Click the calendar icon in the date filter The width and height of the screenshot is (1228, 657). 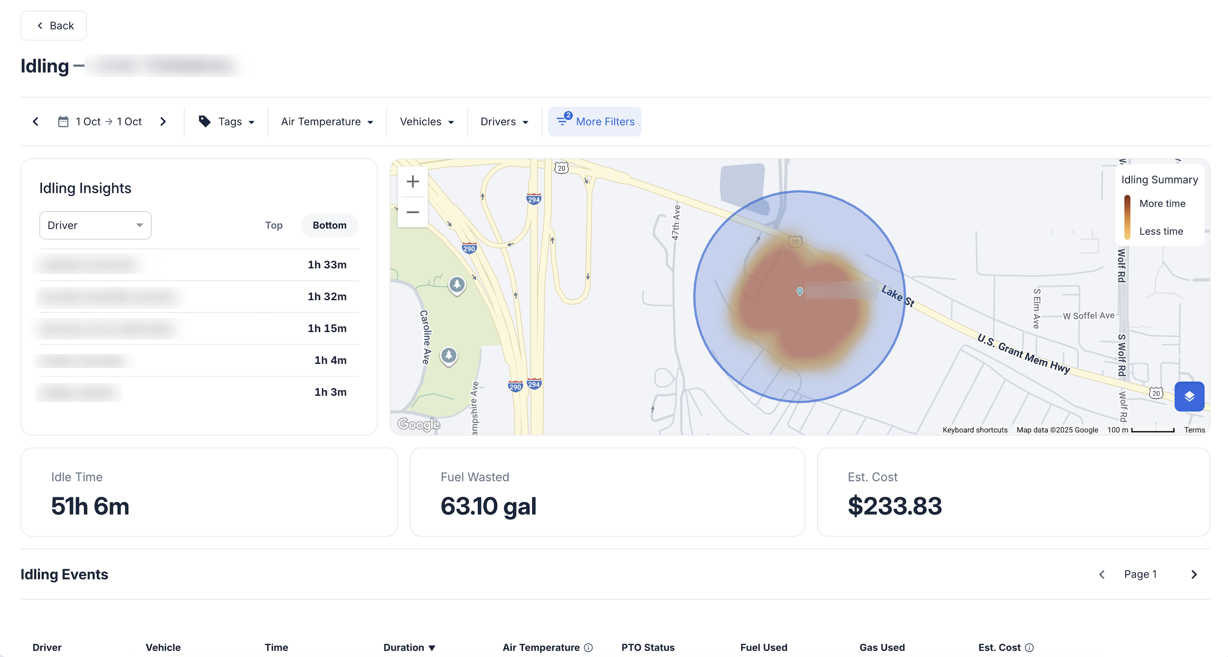coord(65,121)
